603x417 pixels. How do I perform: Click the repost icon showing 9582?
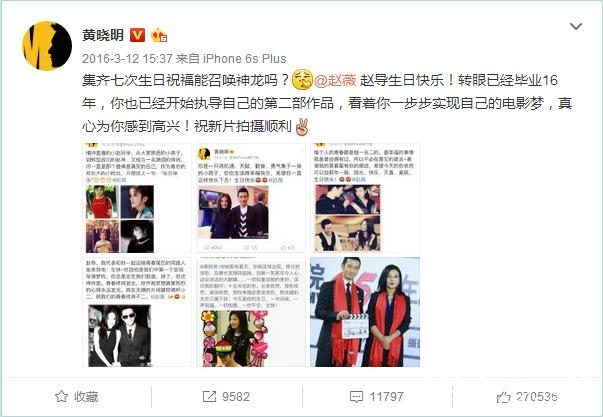pos(209,397)
